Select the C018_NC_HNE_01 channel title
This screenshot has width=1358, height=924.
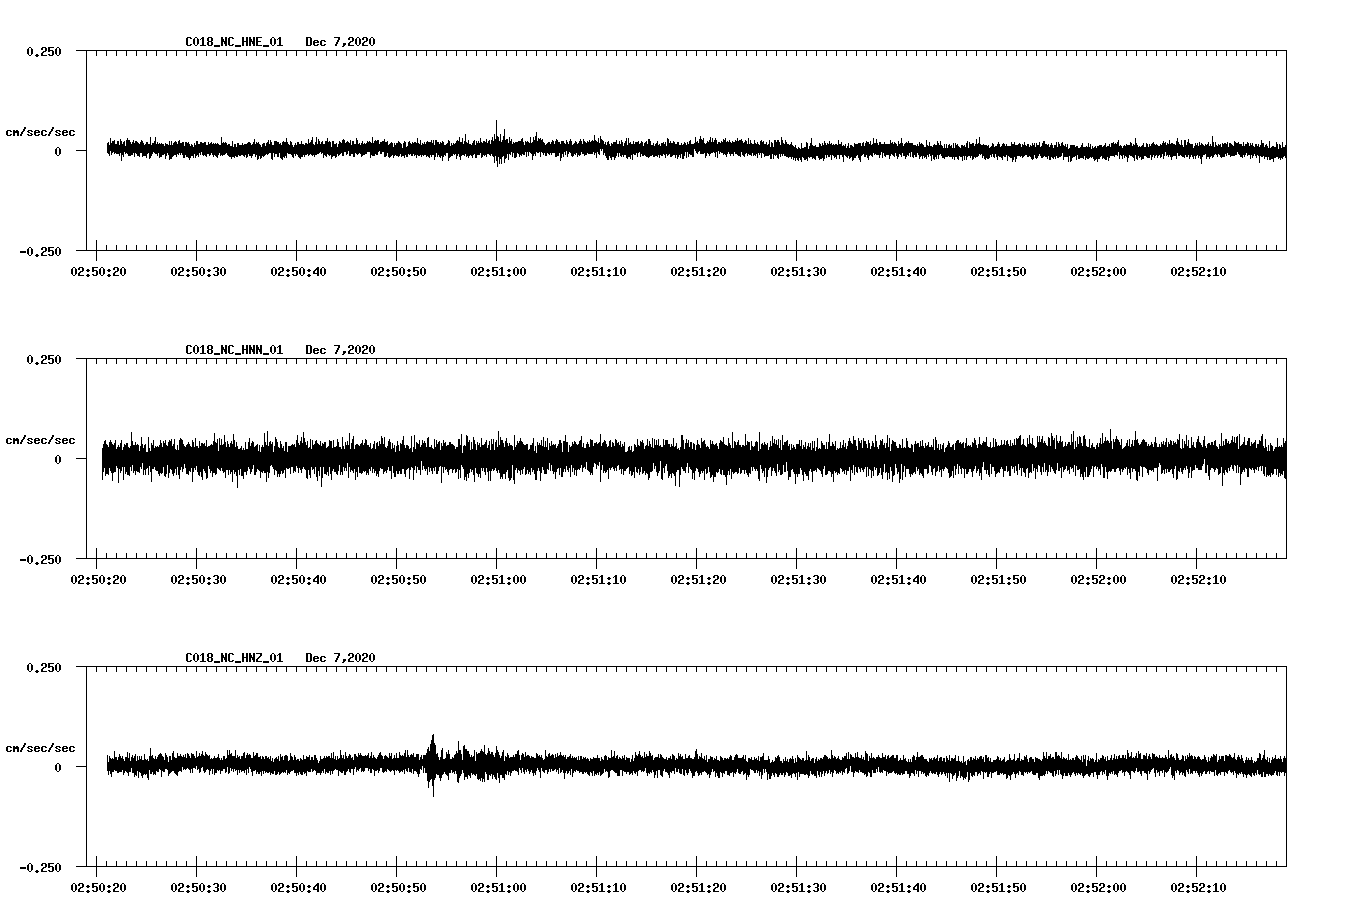pos(232,42)
